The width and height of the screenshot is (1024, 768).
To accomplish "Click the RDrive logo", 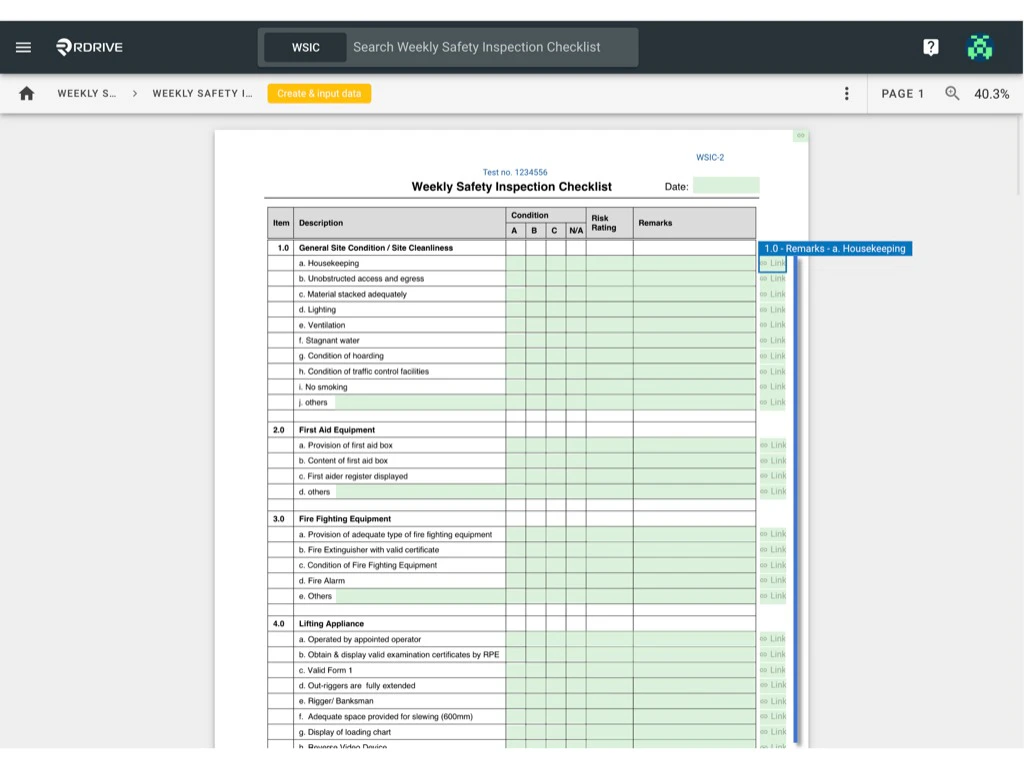I will [x=88, y=47].
